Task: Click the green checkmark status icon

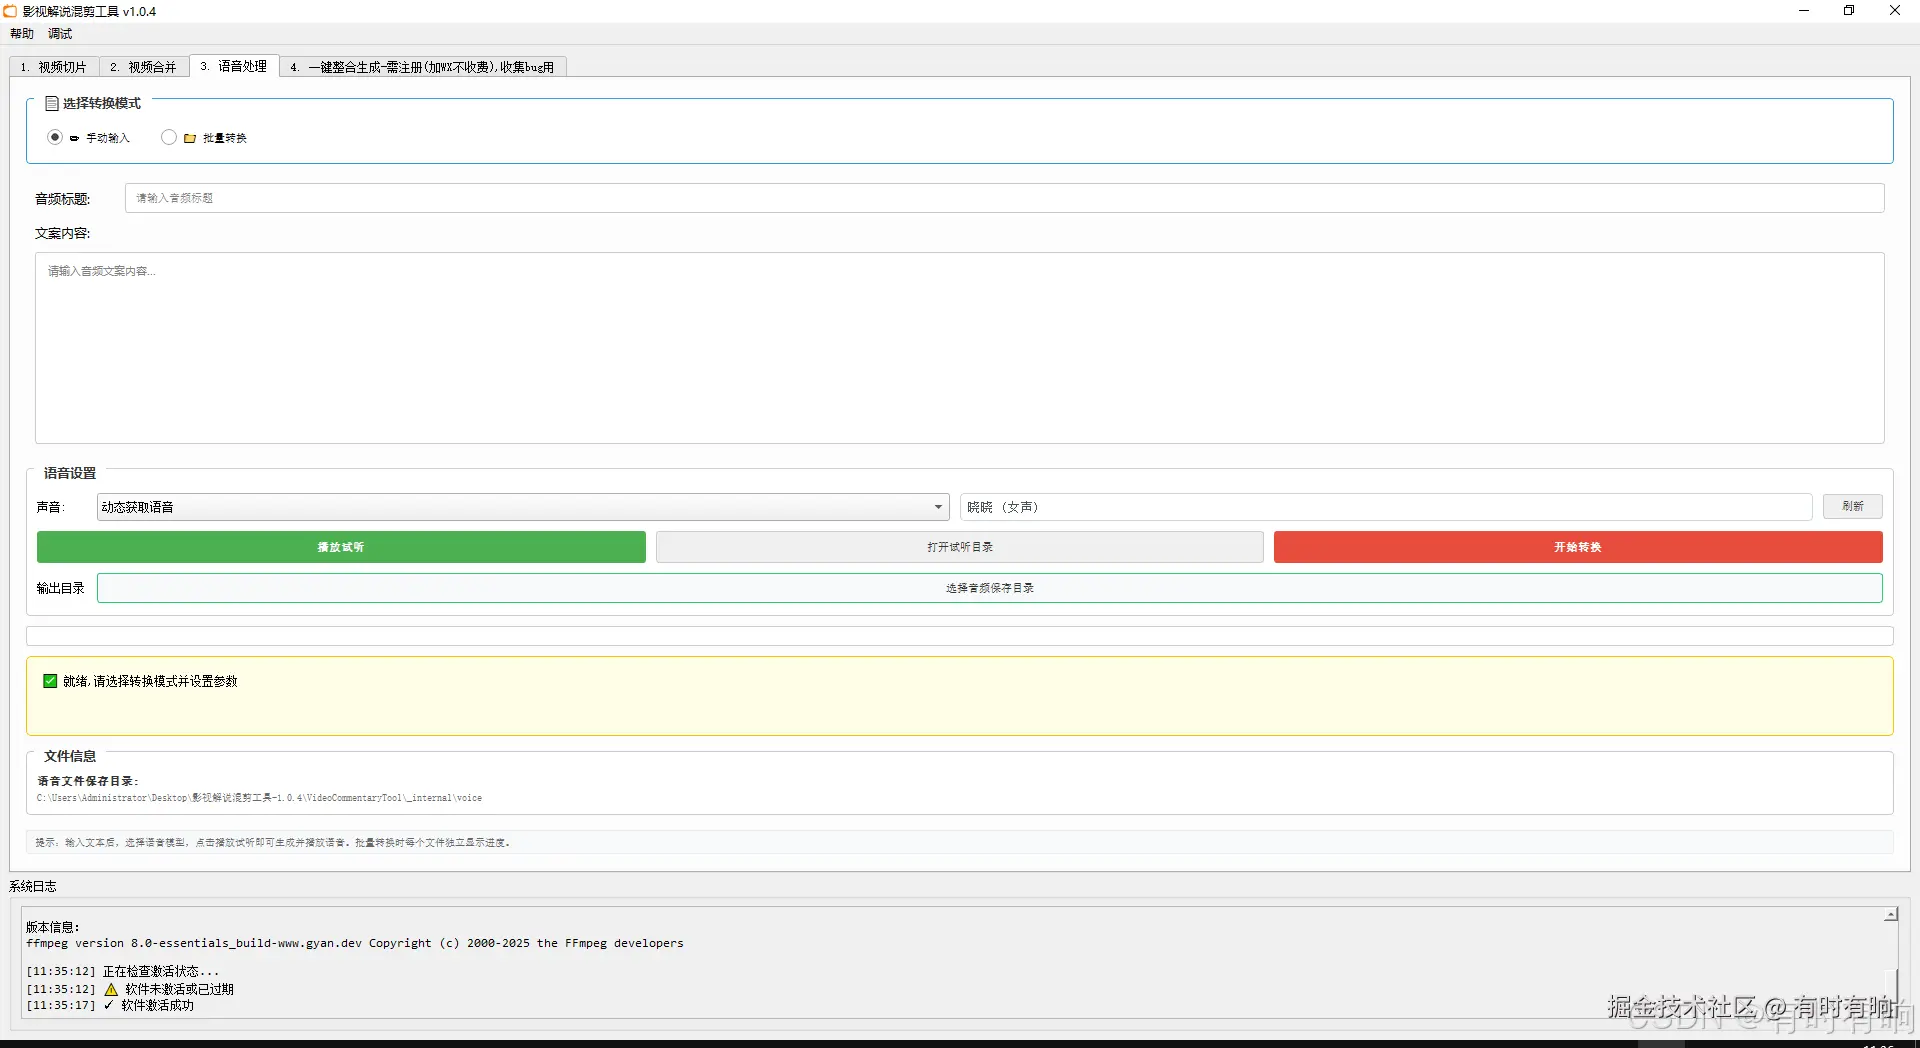Action: [x=50, y=681]
